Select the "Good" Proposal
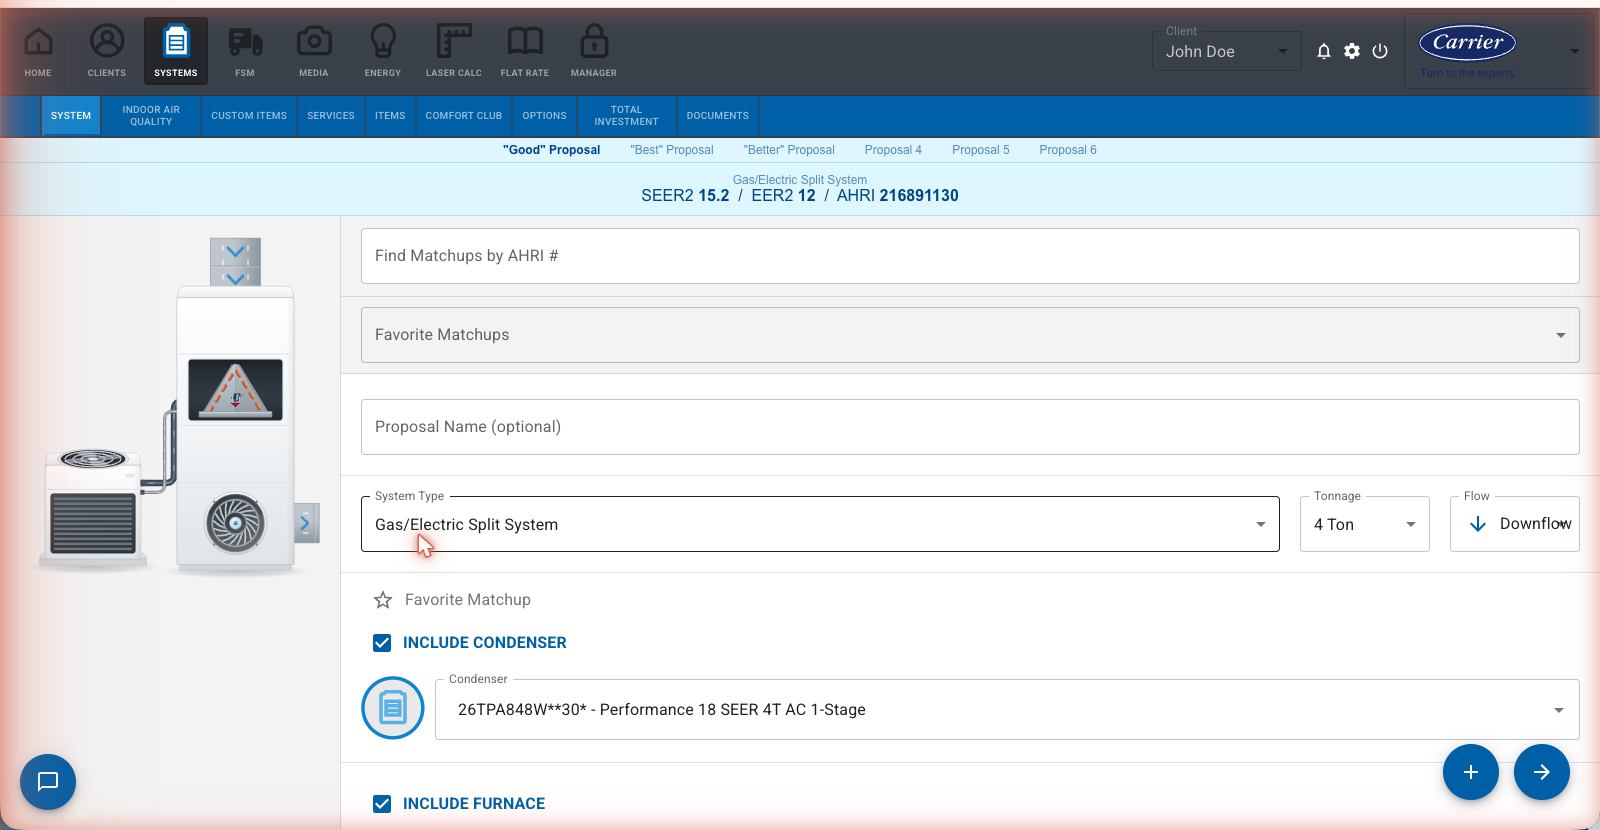This screenshot has height=830, width=1600. [552, 150]
